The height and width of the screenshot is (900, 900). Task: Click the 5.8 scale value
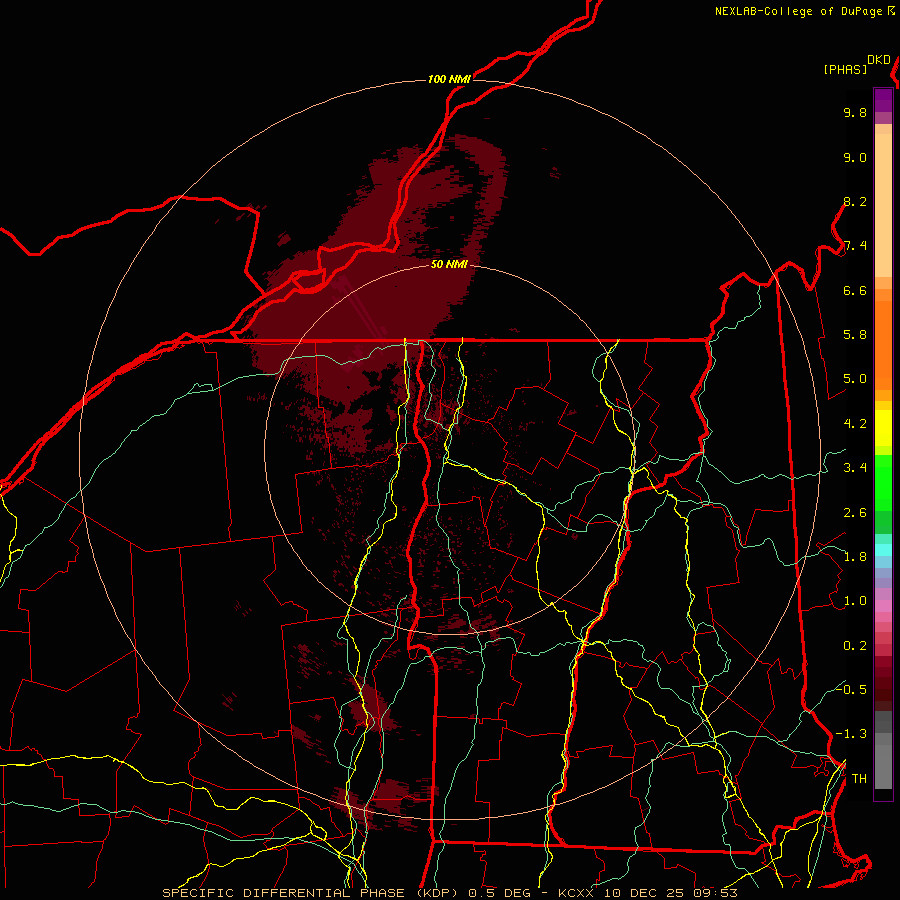pyautogui.click(x=855, y=335)
